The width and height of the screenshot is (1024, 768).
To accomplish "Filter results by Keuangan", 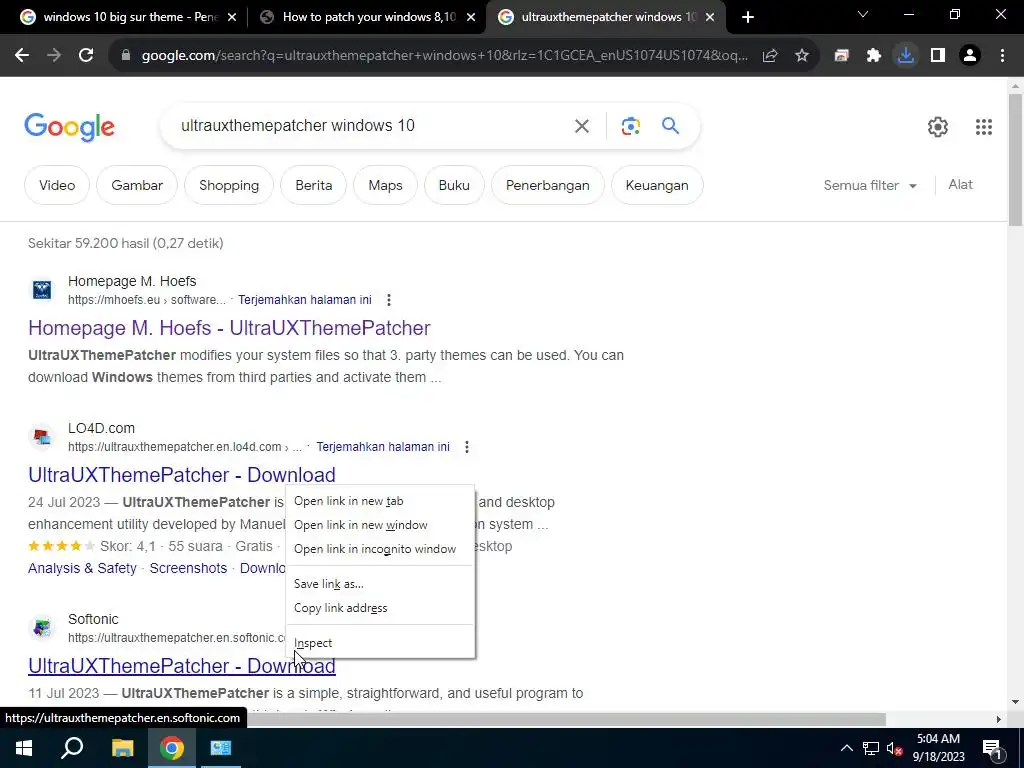I will 657,185.
